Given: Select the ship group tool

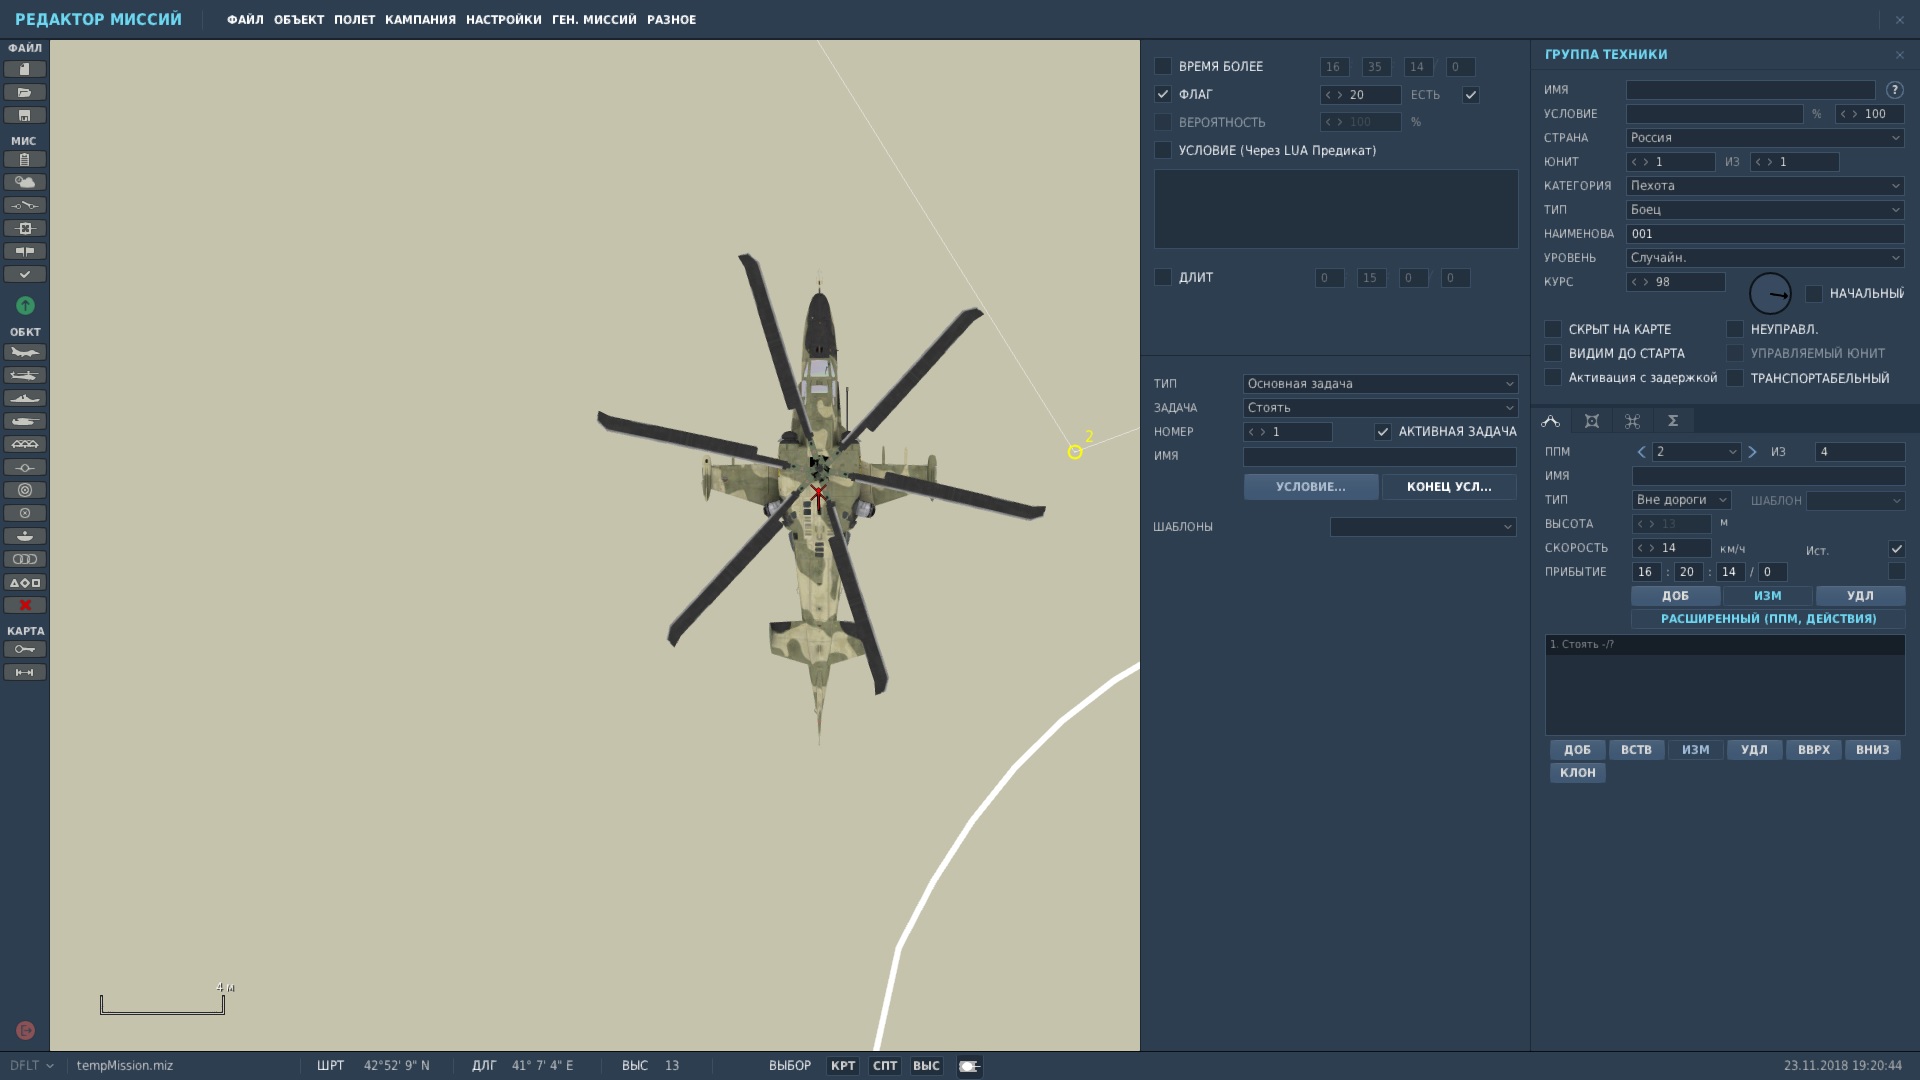Looking at the screenshot, I should click(x=25, y=398).
